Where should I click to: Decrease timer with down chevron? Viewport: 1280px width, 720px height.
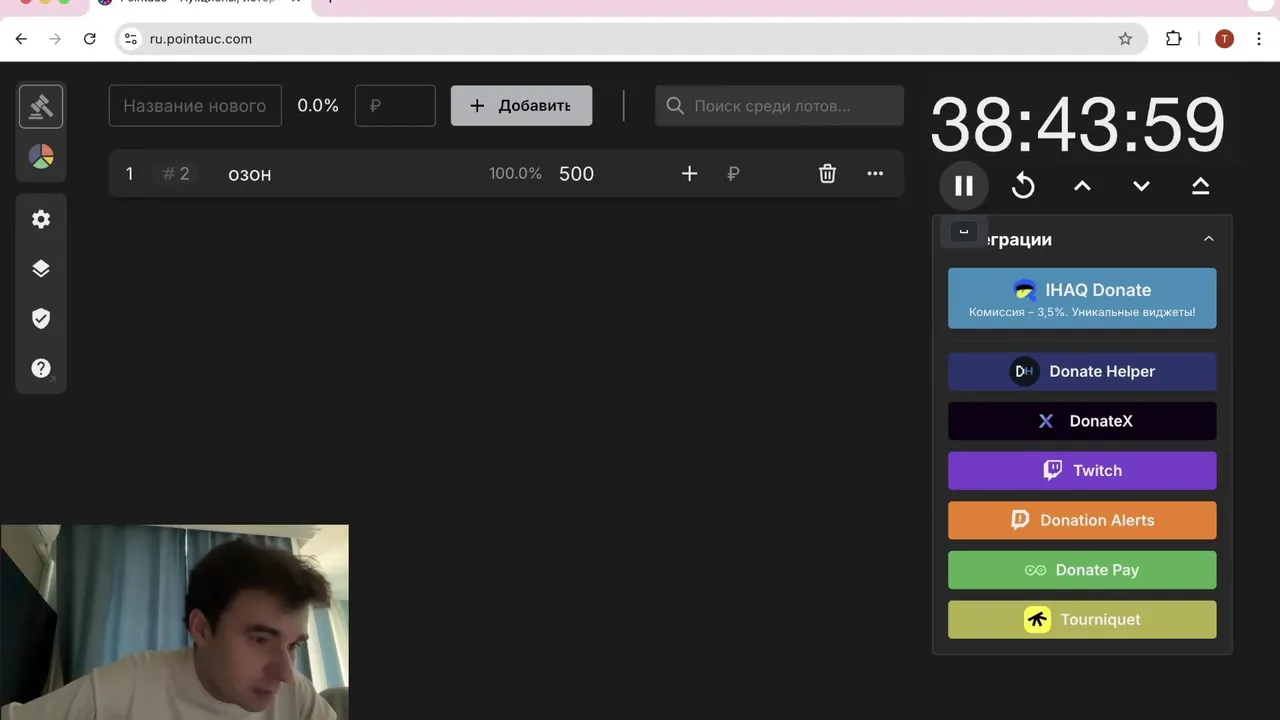1141,186
